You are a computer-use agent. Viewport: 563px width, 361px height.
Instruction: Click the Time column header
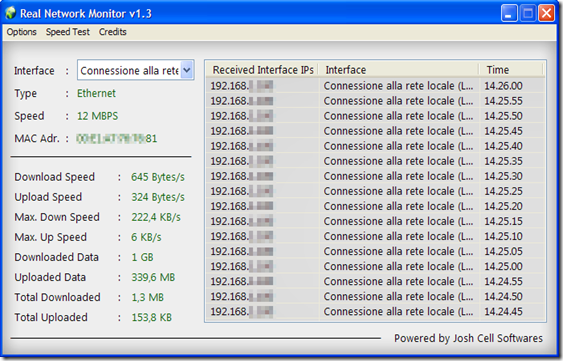[x=512, y=70]
